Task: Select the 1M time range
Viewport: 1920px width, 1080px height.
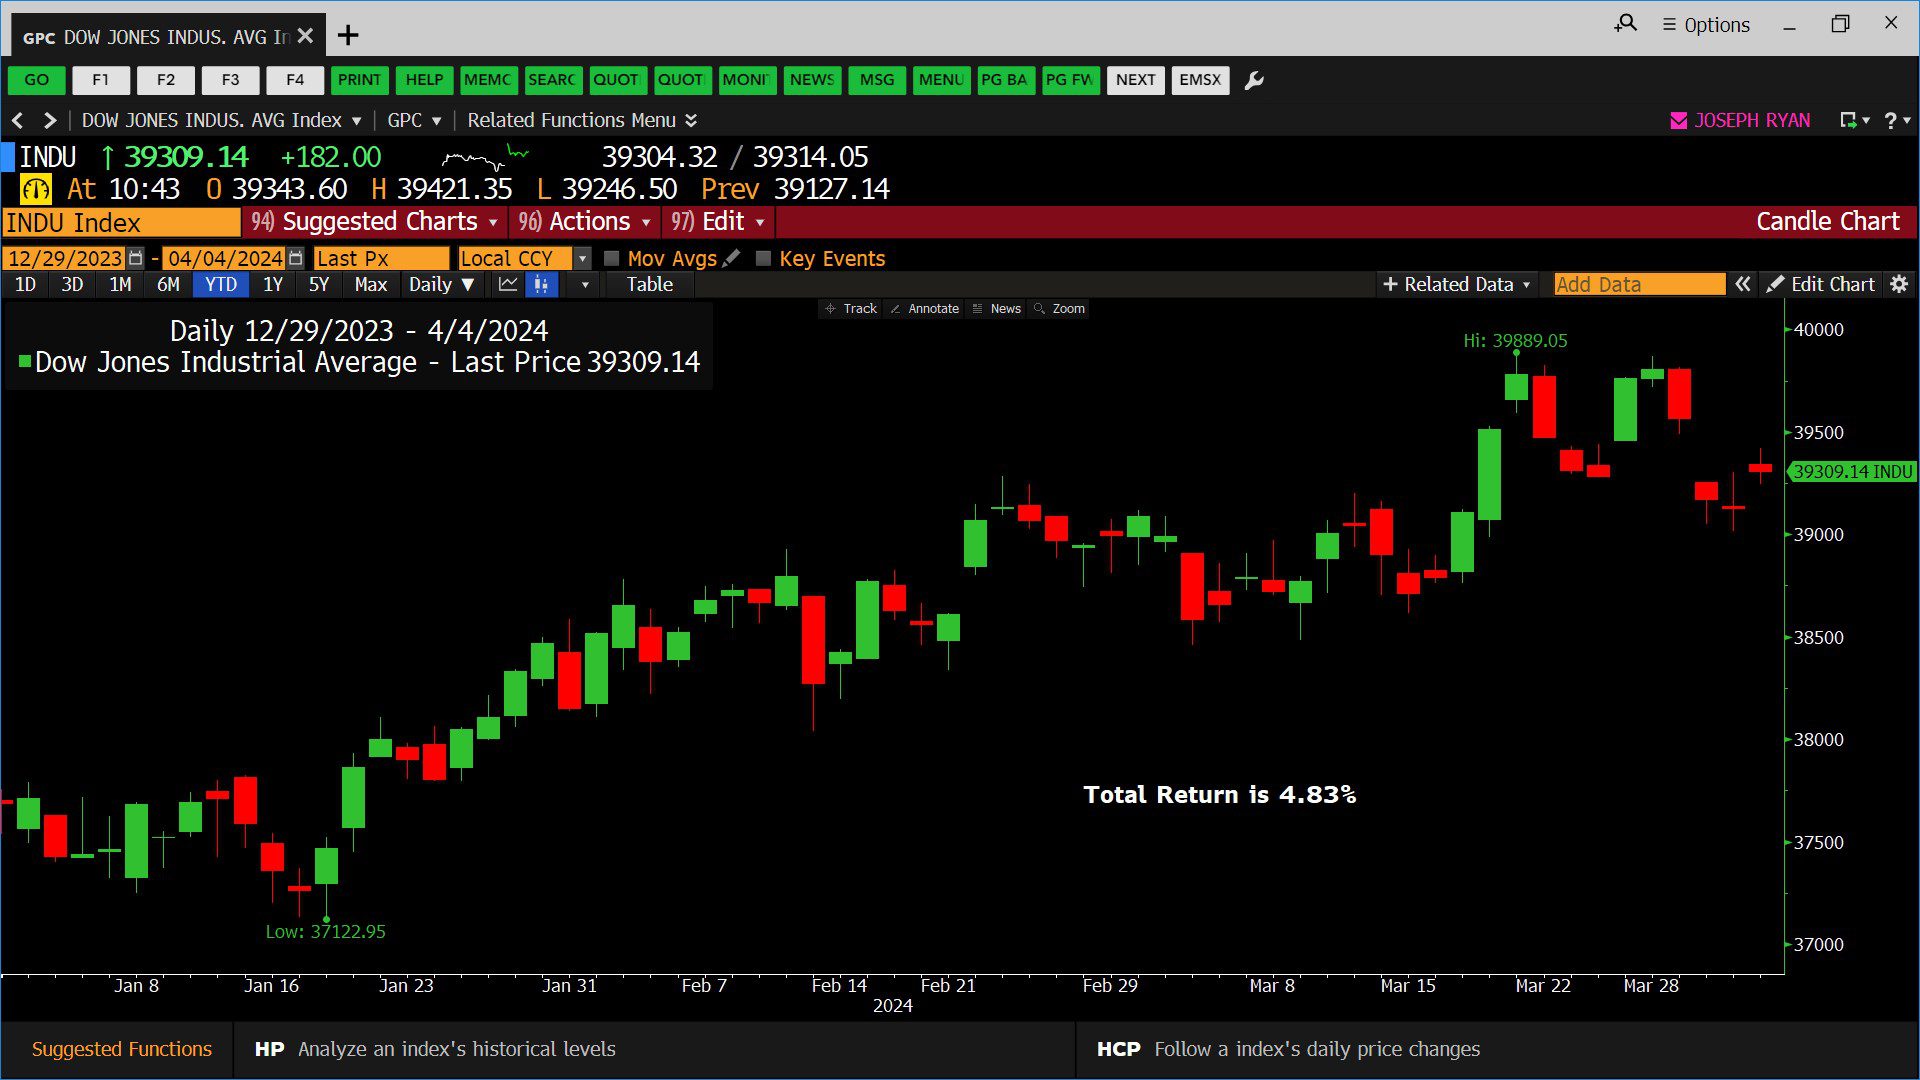Action: tap(120, 284)
